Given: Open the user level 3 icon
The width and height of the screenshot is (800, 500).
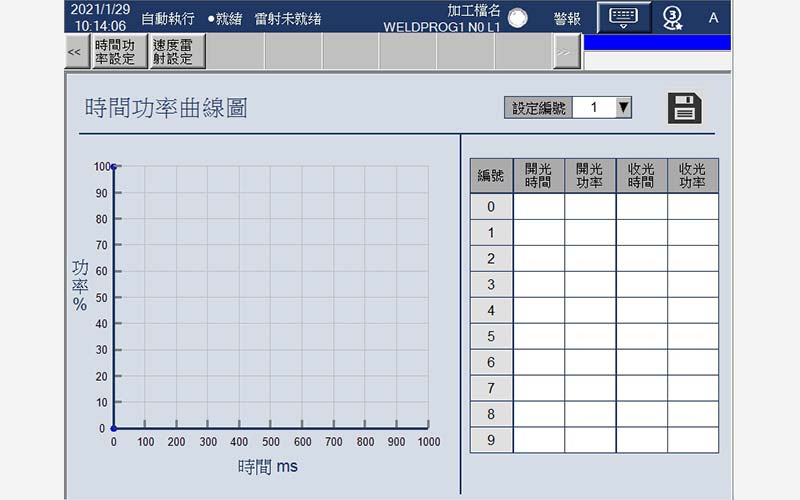Looking at the screenshot, I should click(x=672, y=18).
